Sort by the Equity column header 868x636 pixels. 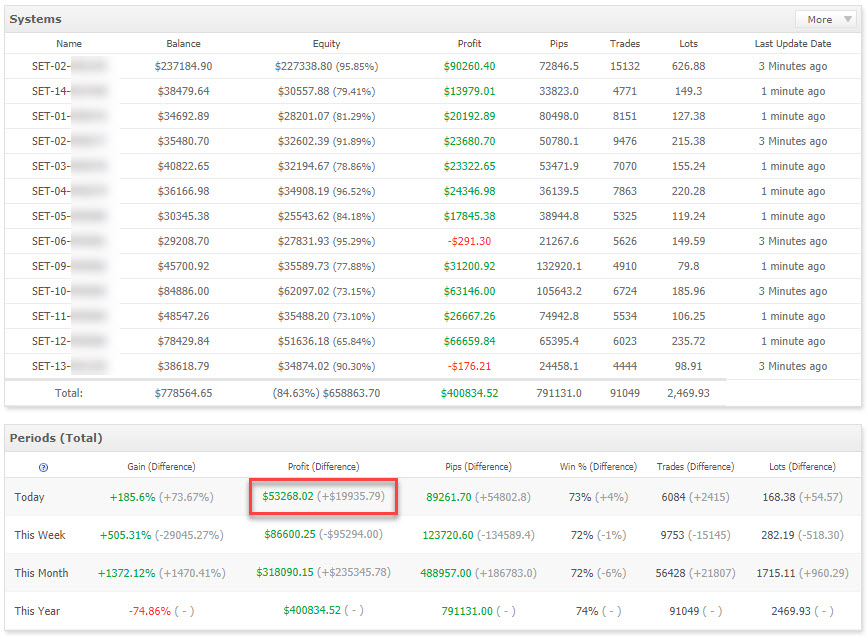tap(326, 43)
